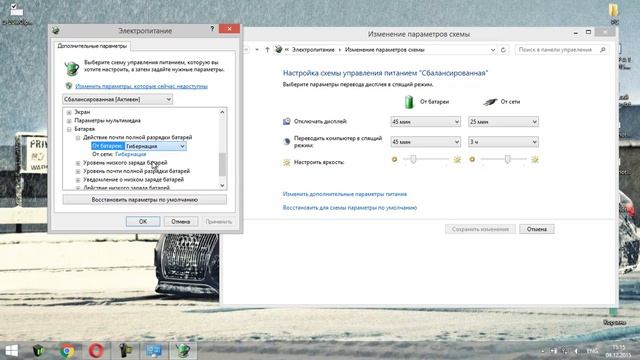Click the taskbar clock and date
Viewport: 640px width, 360px height.
618,351
